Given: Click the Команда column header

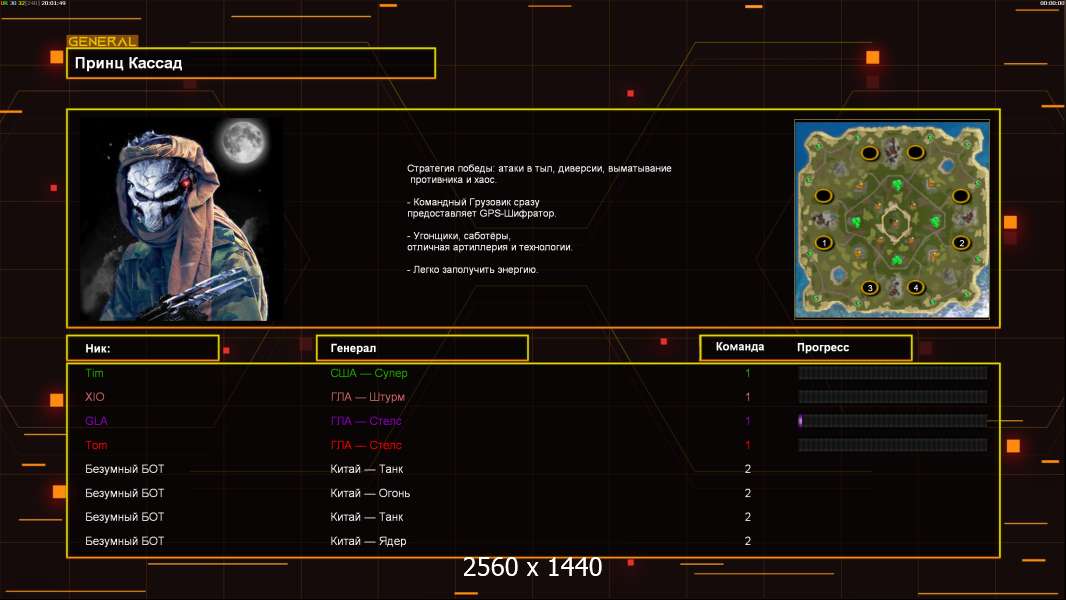Looking at the screenshot, I should tap(740, 347).
